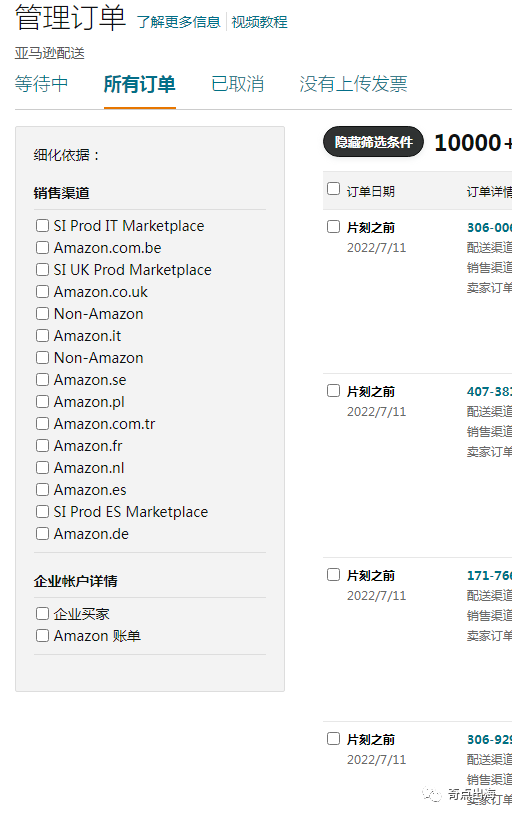Viewport: 512px width, 817px height.
Task: Enable the Amazon.com.be sales channel checkbox
Action: (42, 247)
